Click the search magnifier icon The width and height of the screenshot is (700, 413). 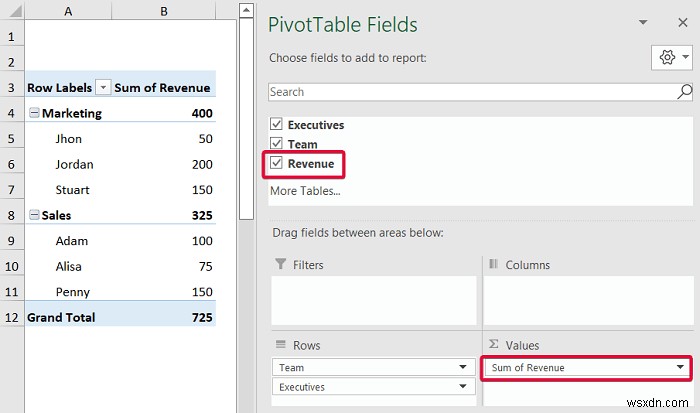coord(684,92)
